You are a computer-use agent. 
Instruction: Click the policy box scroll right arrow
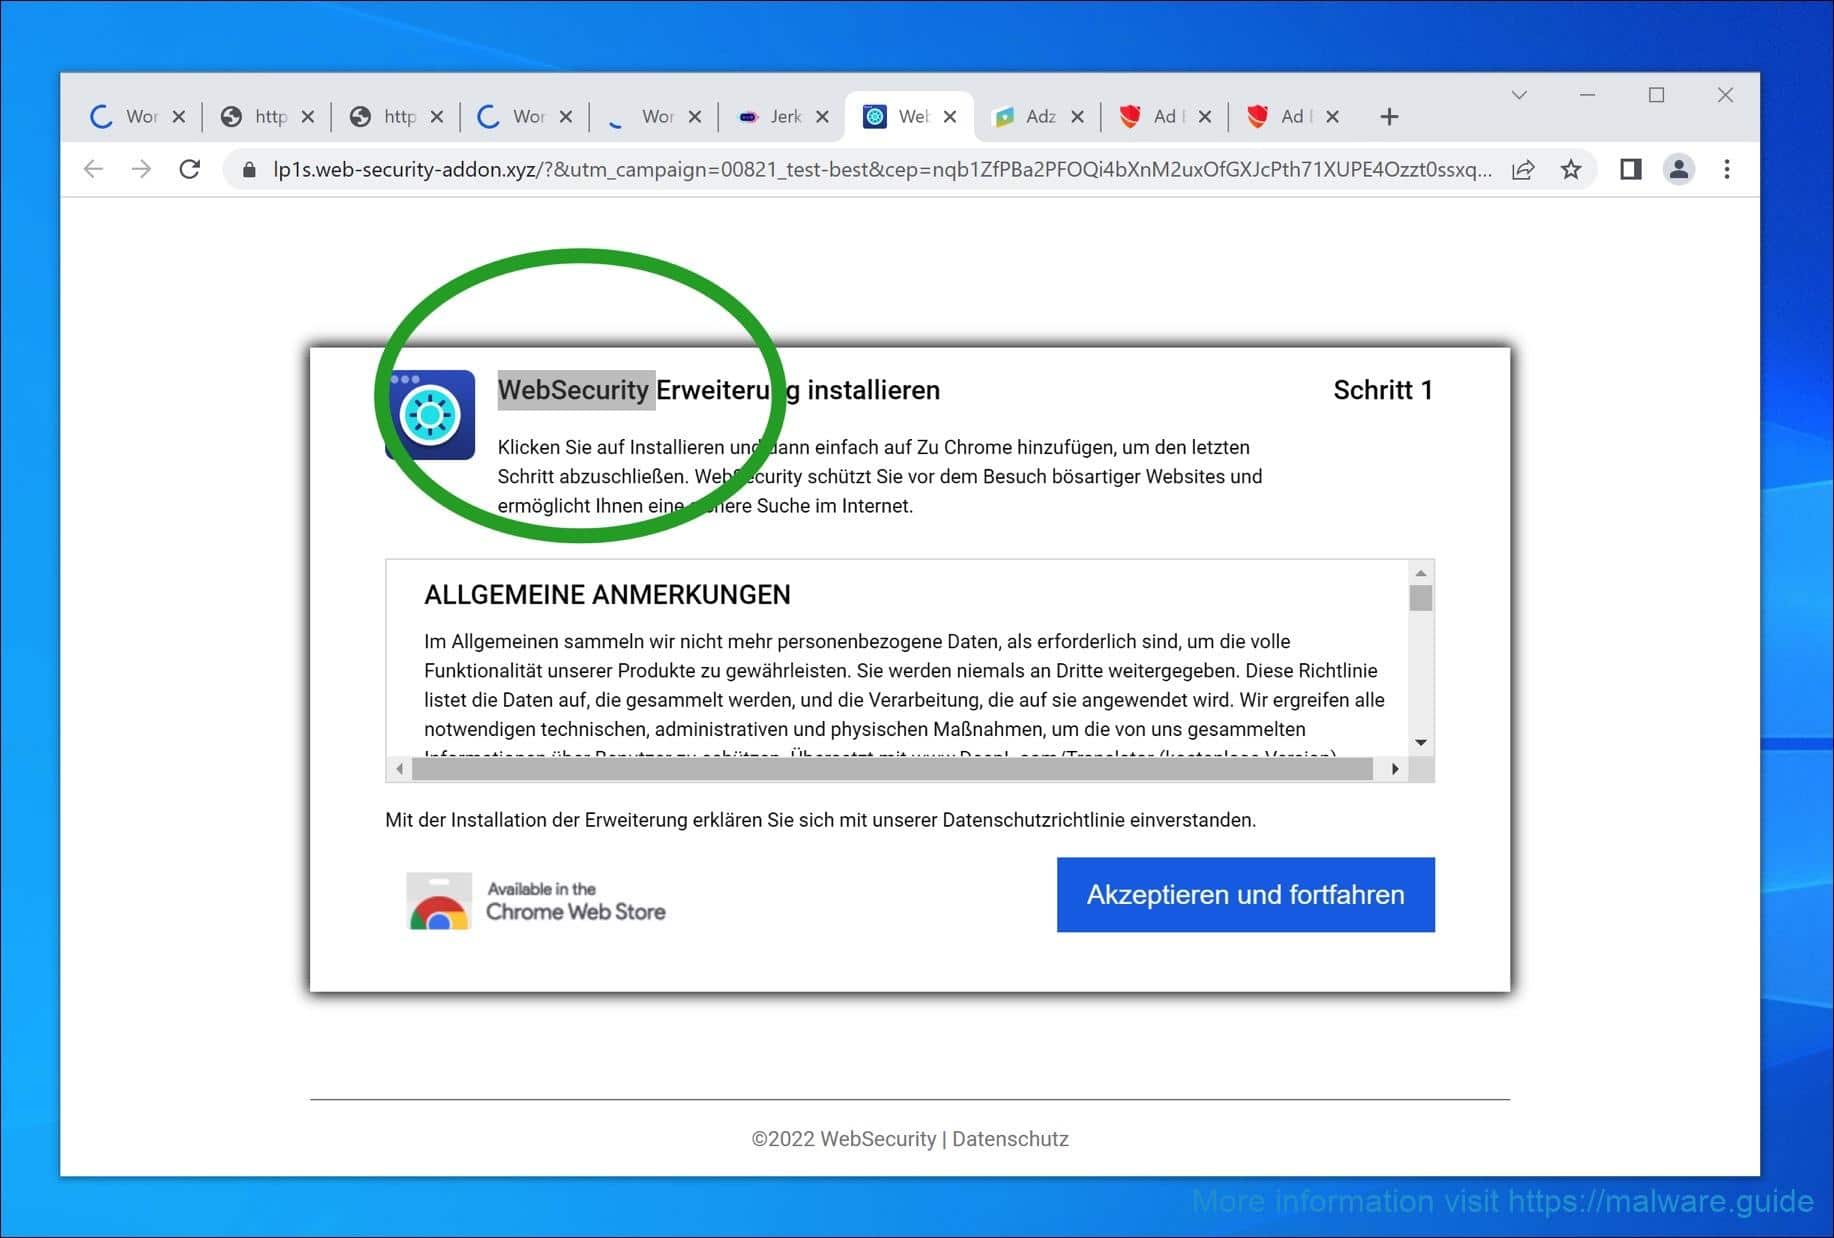(1394, 769)
